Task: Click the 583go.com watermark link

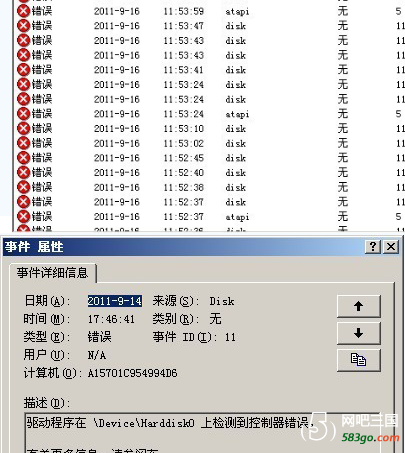Action: pyautogui.click(x=370, y=437)
